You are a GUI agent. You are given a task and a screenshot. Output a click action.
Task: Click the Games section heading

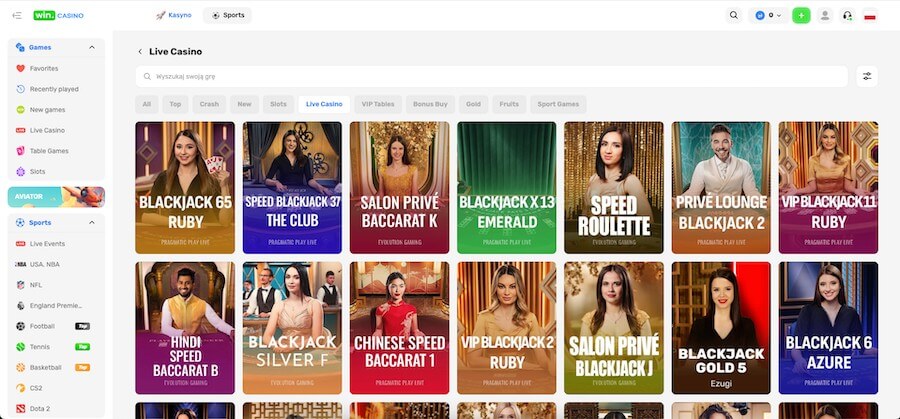(x=40, y=48)
